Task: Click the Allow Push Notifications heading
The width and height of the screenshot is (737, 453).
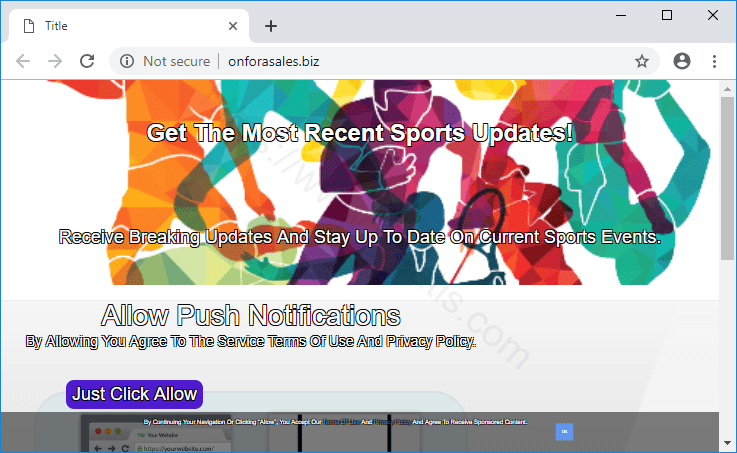Action: pos(251,316)
